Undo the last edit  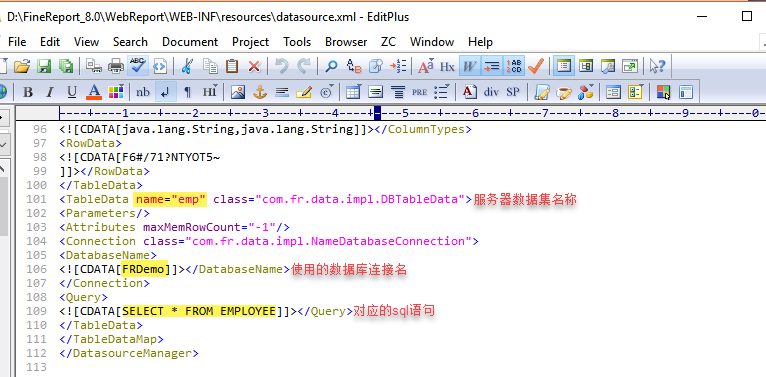[281, 66]
